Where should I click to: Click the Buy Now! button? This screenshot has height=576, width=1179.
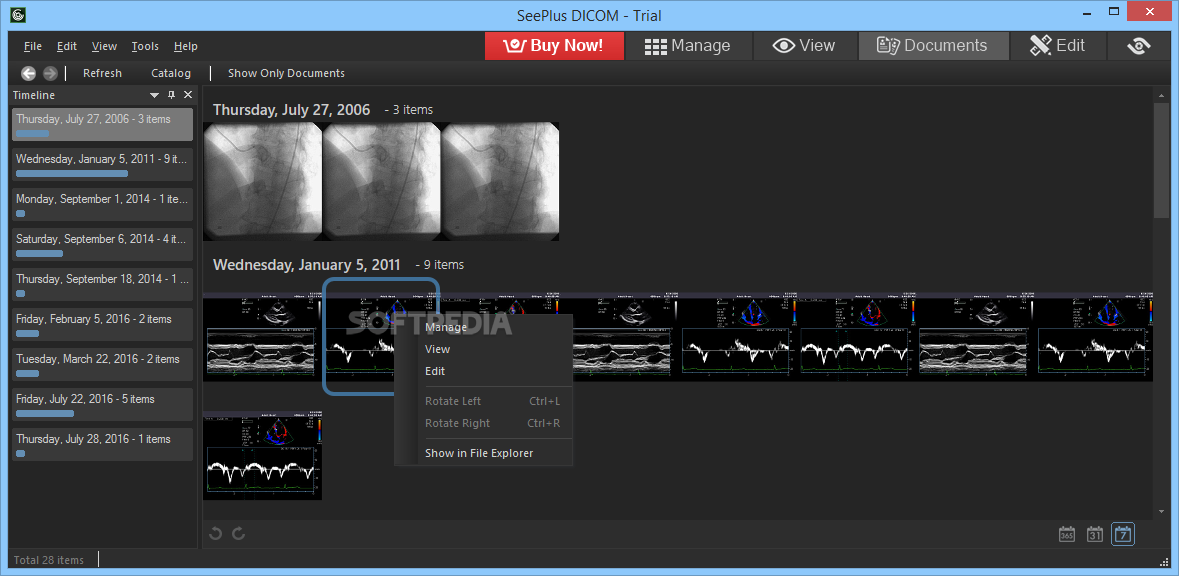pyautogui.click(x=554, y=45)
